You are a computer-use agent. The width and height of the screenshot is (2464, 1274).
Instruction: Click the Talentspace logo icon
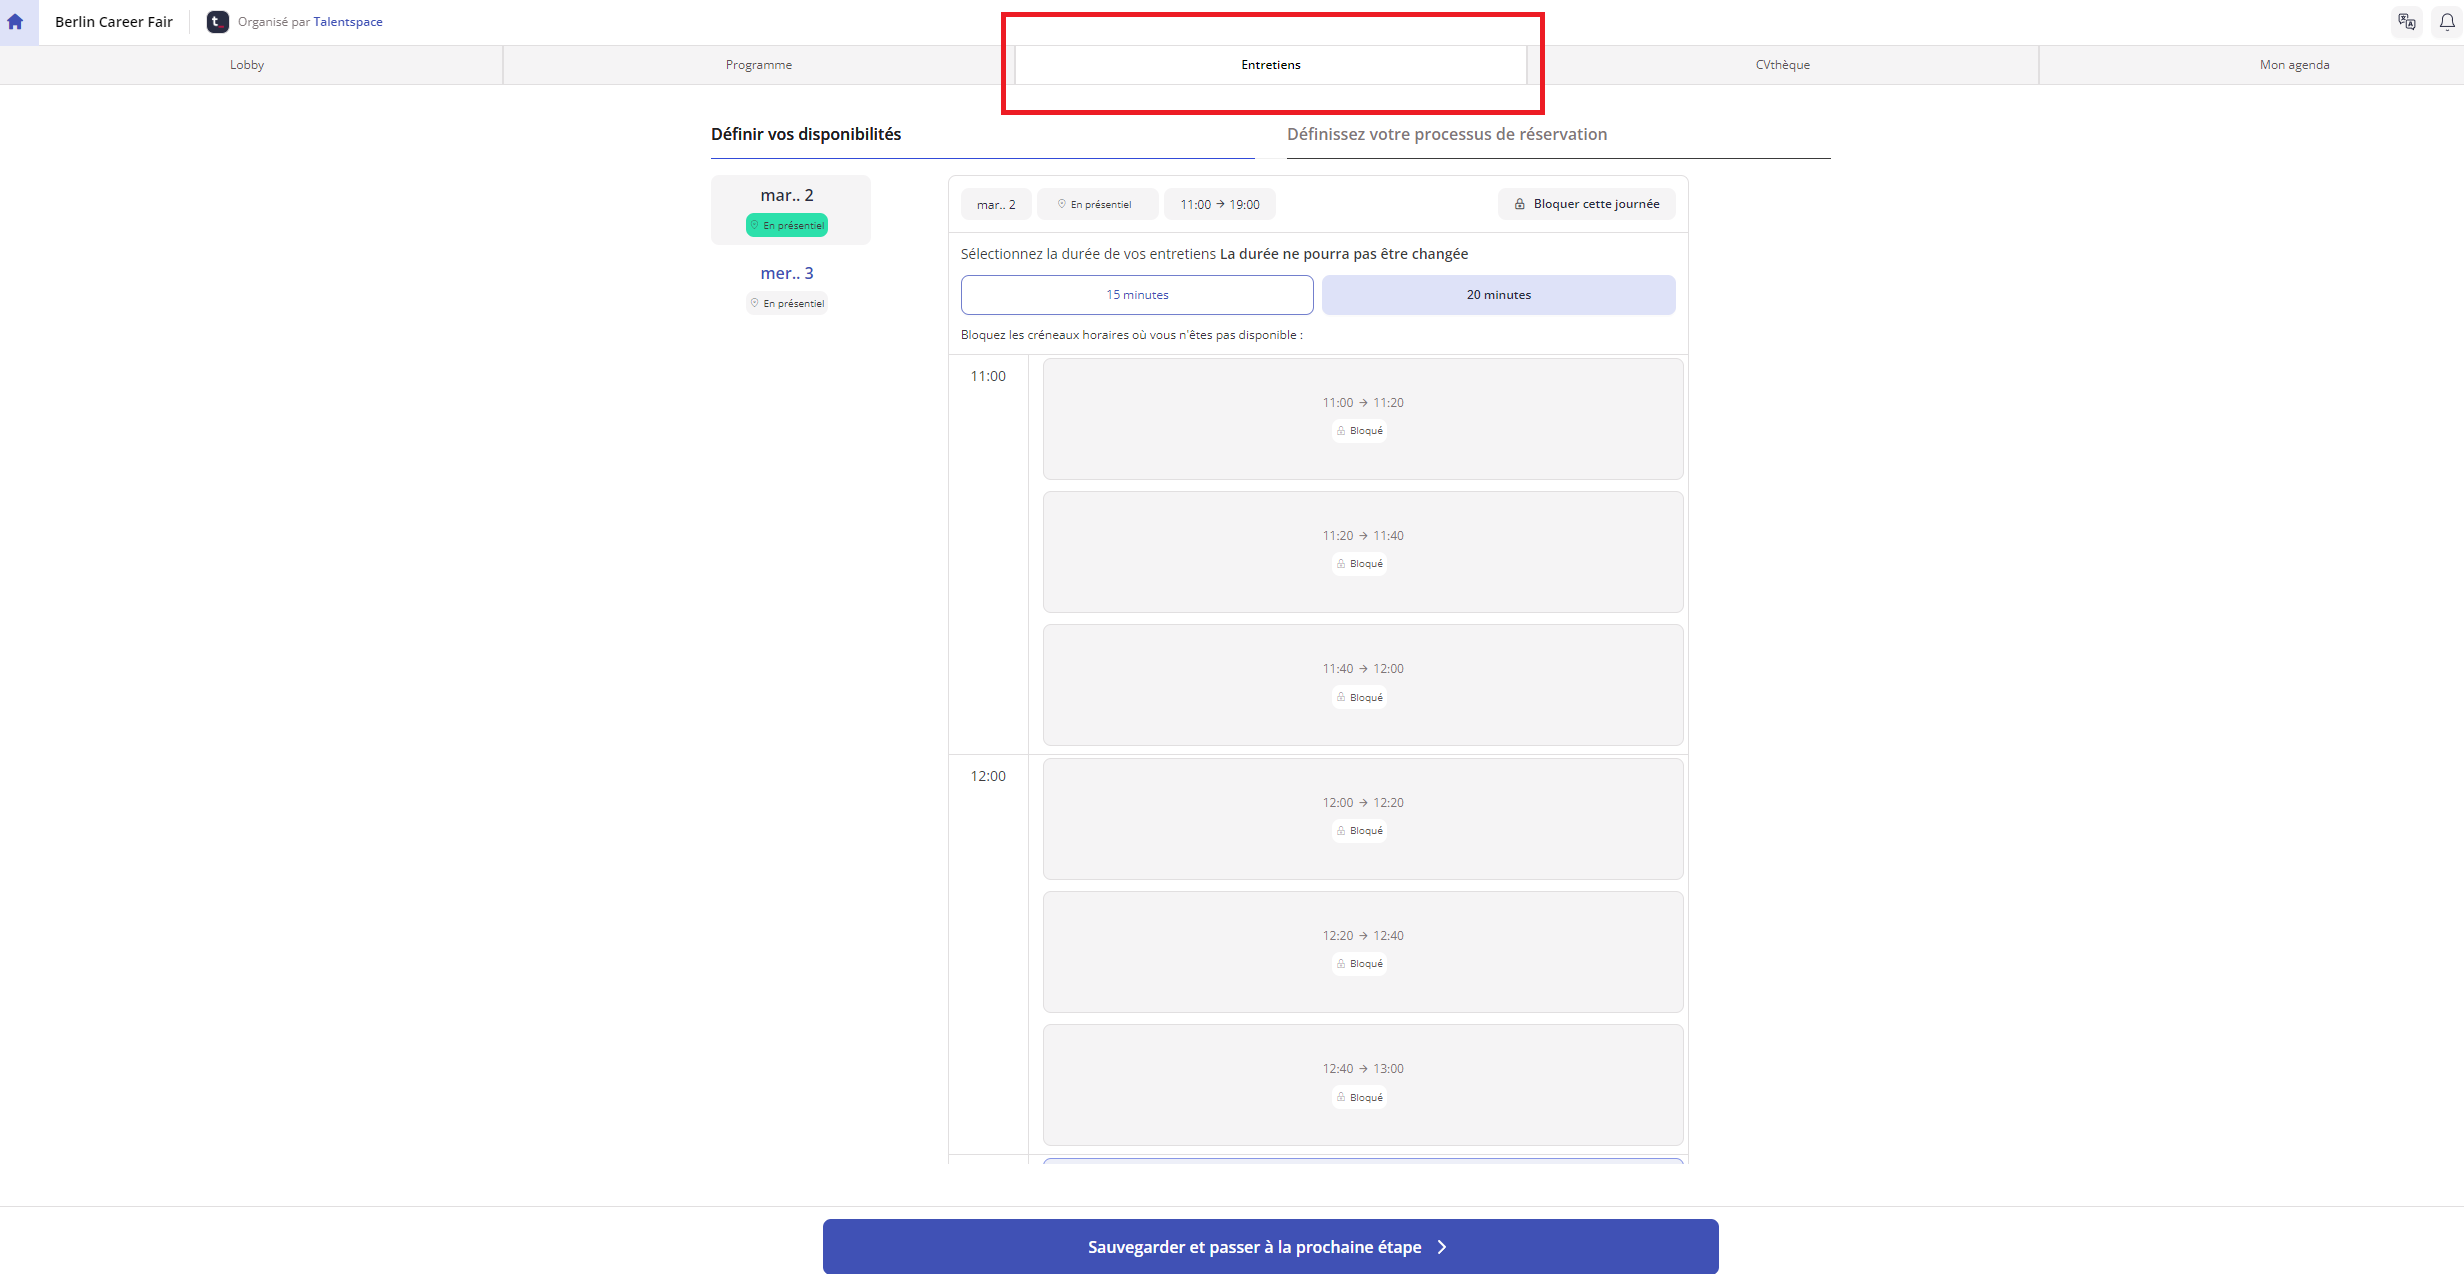(x=217, y=21)
